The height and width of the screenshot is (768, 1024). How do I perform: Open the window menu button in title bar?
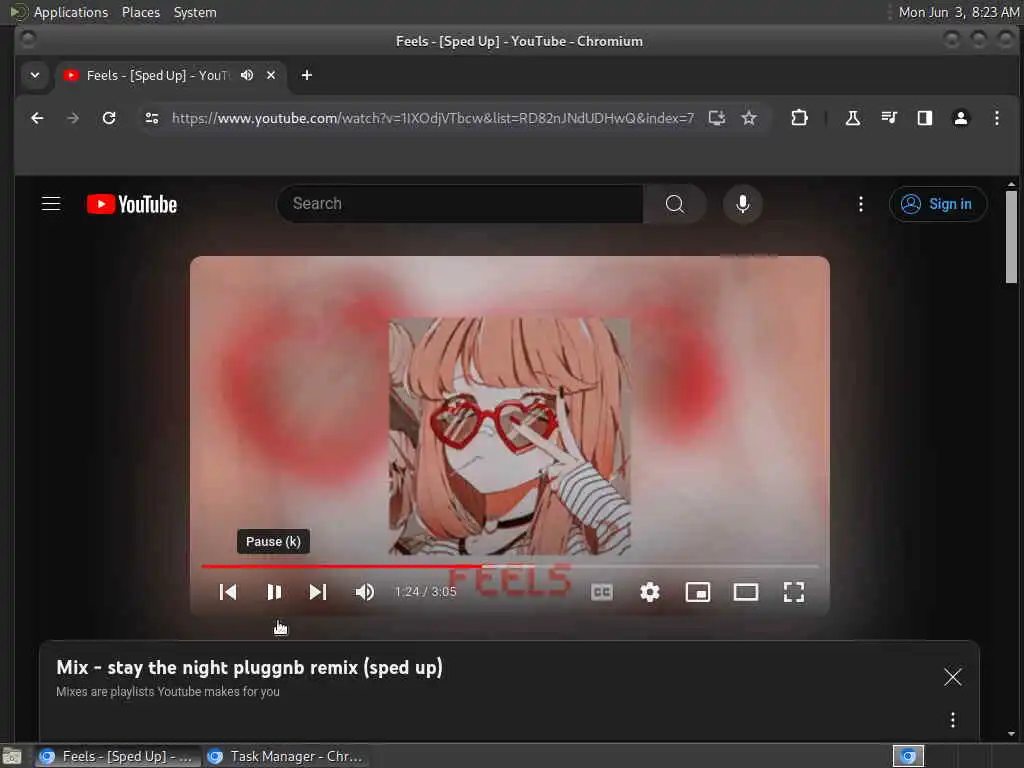click(27, 40)
